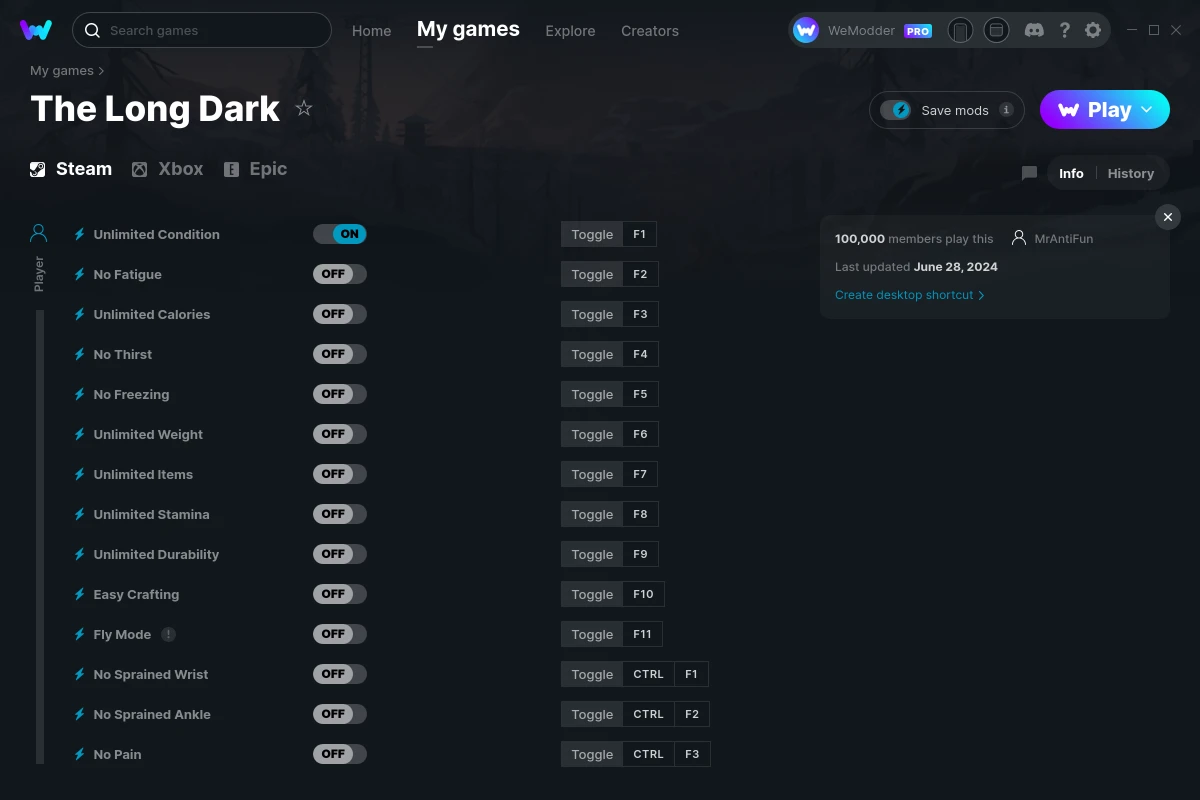1200x800 pixels.
Task: Click the Player category icon in sidebar
Action: click(39, 234)
